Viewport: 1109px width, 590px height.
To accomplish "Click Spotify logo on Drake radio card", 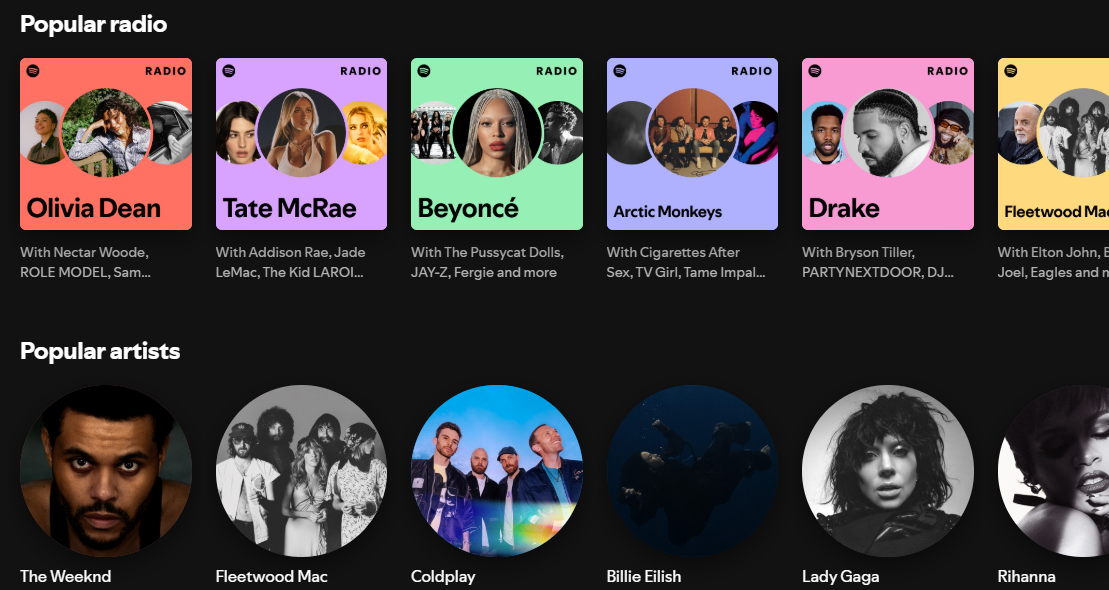I will [x=815, y=71].
